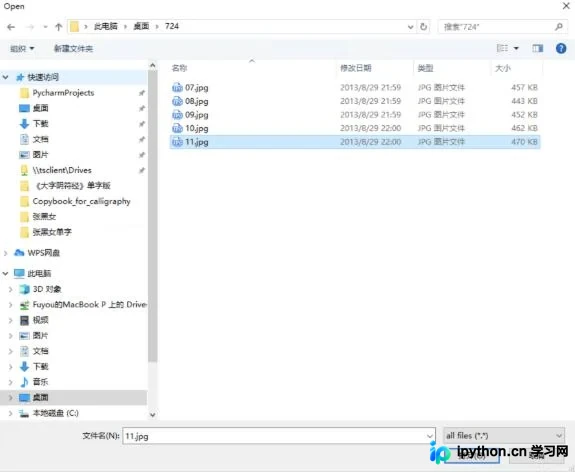
Task: Open 本地磁盘 (C:) drive
Action: pos(55,413)
